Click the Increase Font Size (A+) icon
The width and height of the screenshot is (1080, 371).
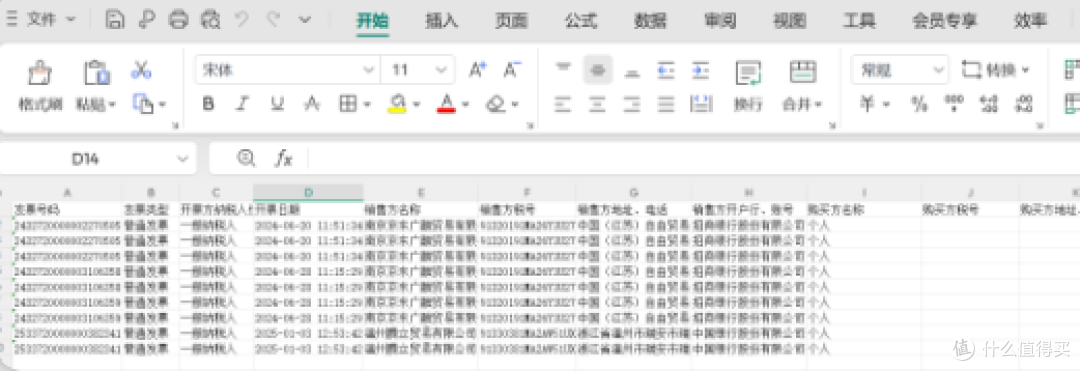tap(477, 70)
